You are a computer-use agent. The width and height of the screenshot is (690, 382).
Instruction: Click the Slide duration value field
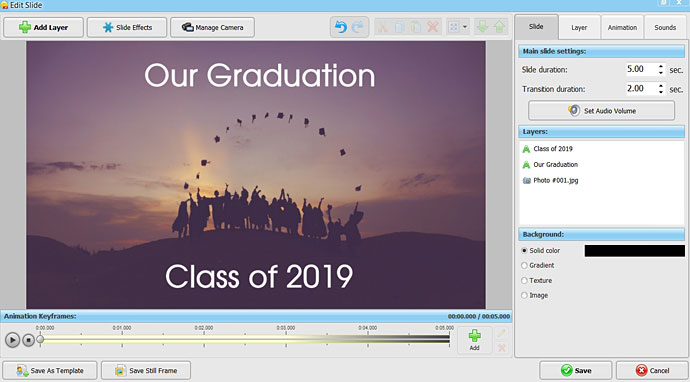[x=641, y=70]
